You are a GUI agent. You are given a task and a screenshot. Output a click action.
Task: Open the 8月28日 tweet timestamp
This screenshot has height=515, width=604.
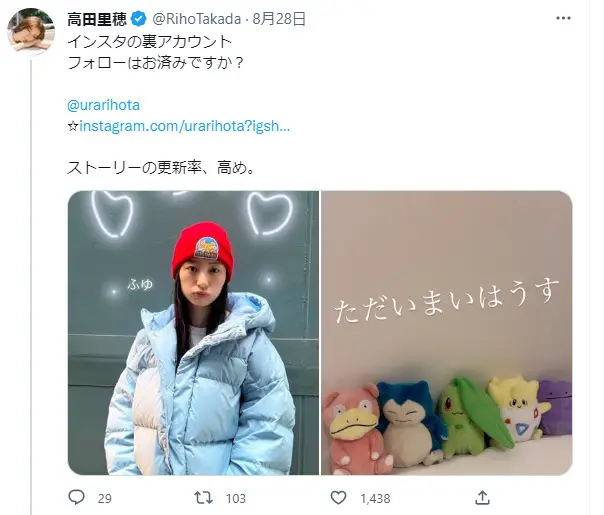click(279, 19)
